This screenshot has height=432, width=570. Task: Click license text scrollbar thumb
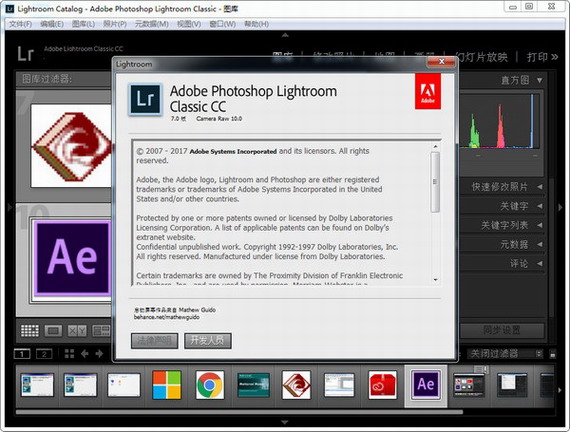435,182
